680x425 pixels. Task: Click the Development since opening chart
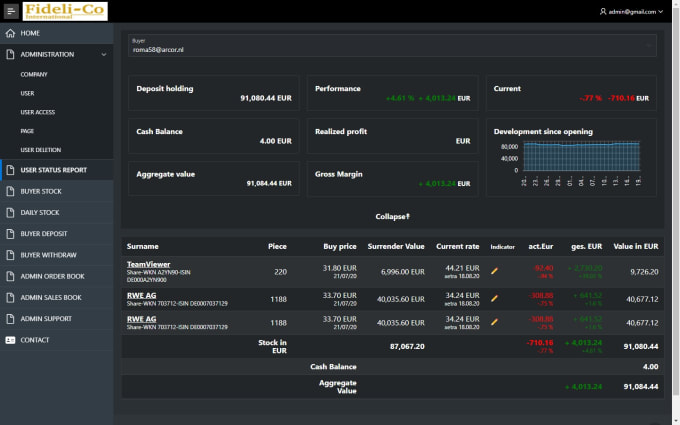[x=581, y=156]
